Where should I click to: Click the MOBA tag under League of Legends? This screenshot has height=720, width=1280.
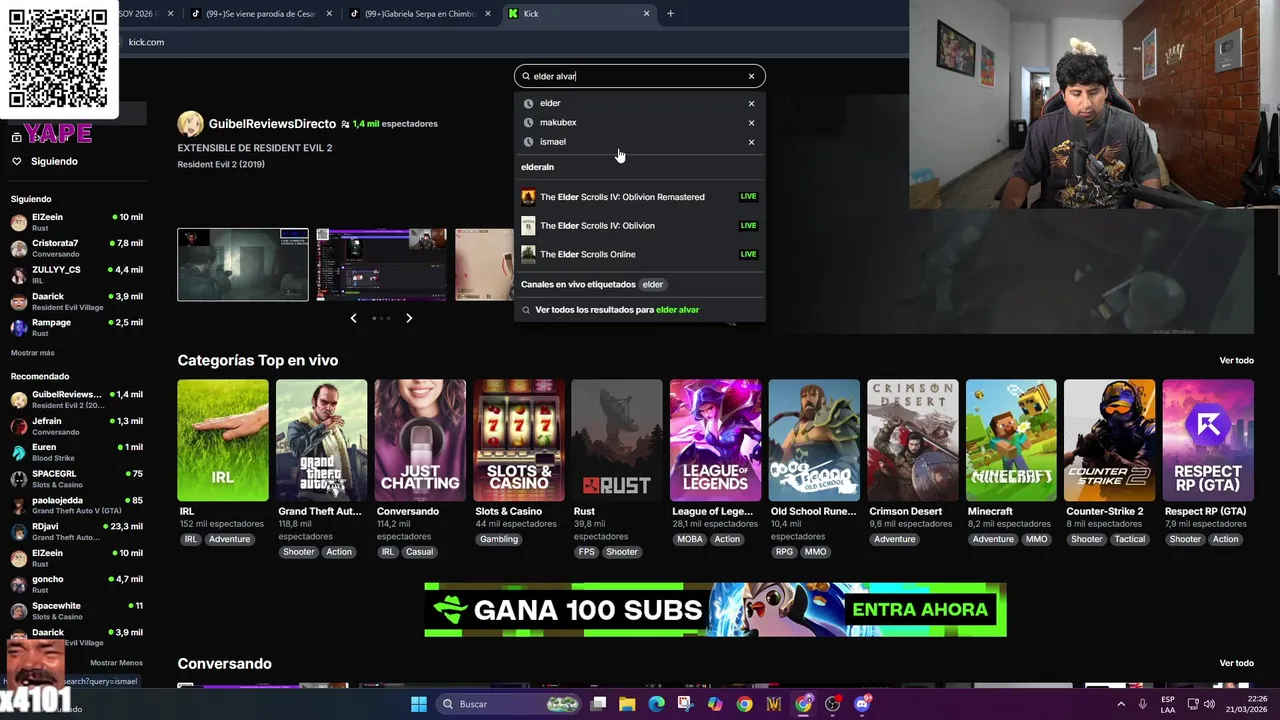pos(690,539)
